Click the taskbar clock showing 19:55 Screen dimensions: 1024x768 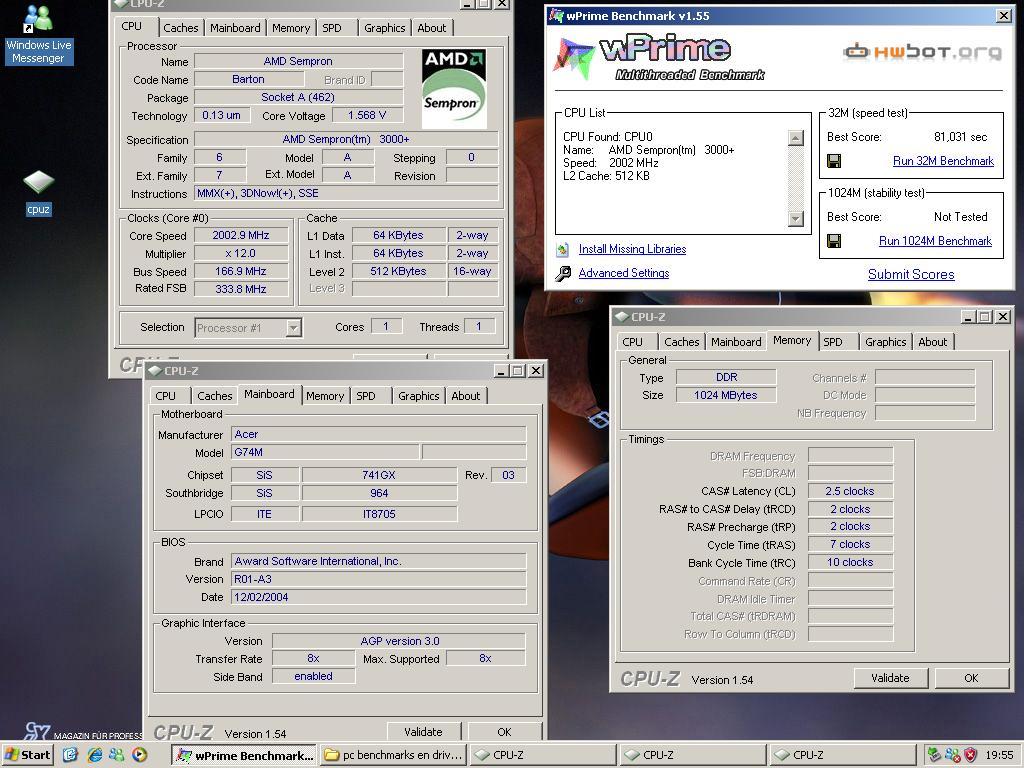[x=999, y=755]
